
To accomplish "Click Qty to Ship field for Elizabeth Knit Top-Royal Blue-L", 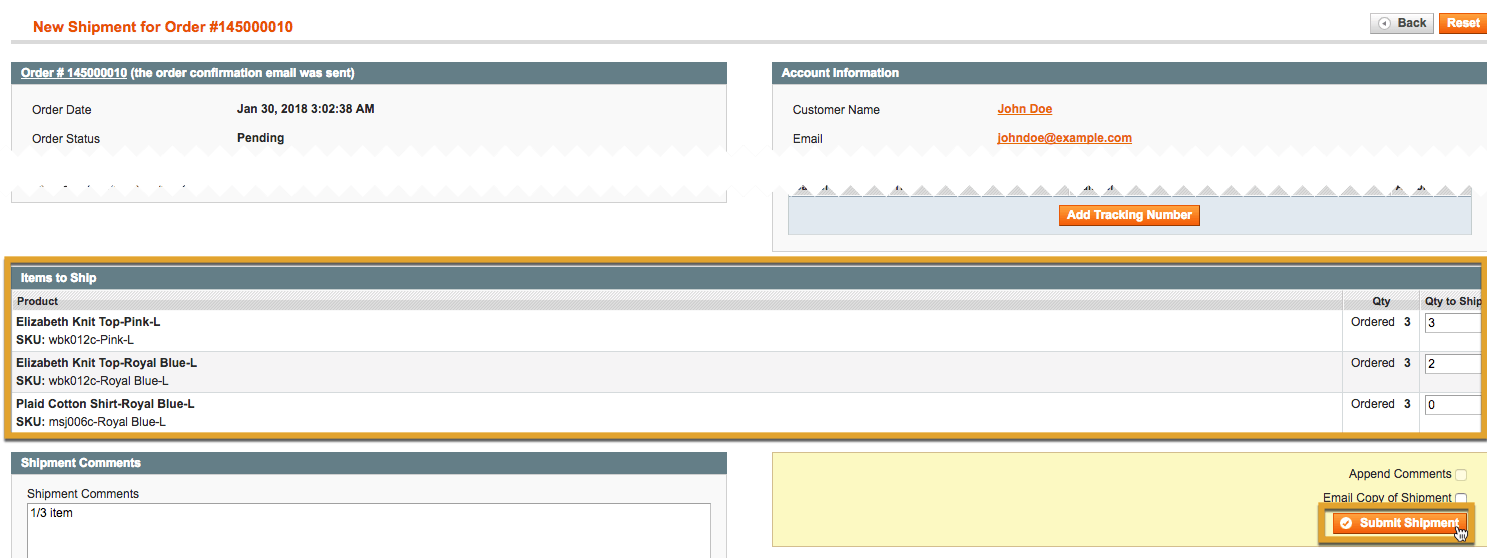I will (1452, 364).
